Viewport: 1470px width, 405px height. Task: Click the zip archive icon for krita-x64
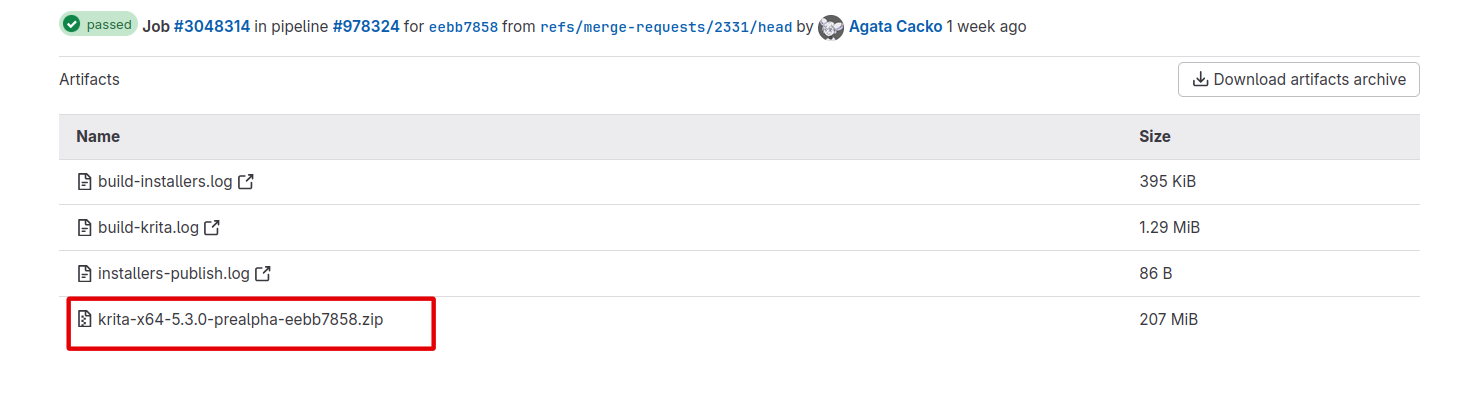tap(85, 320)
